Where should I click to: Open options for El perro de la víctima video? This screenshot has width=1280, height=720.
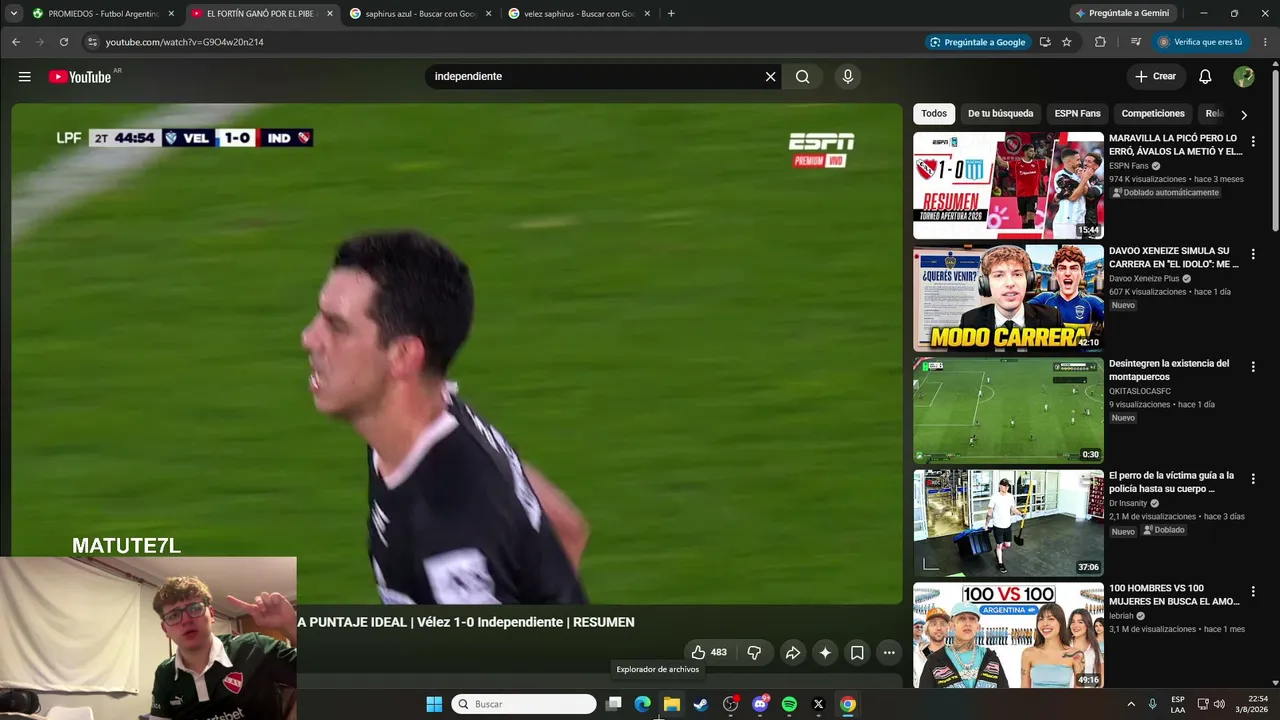pos(1253,480)
